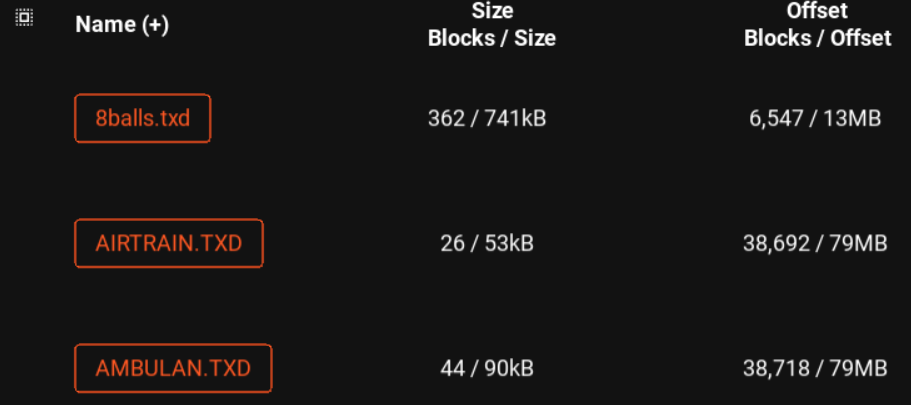
Task: Click the select-all icon beside Name header
Action: (24, 17)
